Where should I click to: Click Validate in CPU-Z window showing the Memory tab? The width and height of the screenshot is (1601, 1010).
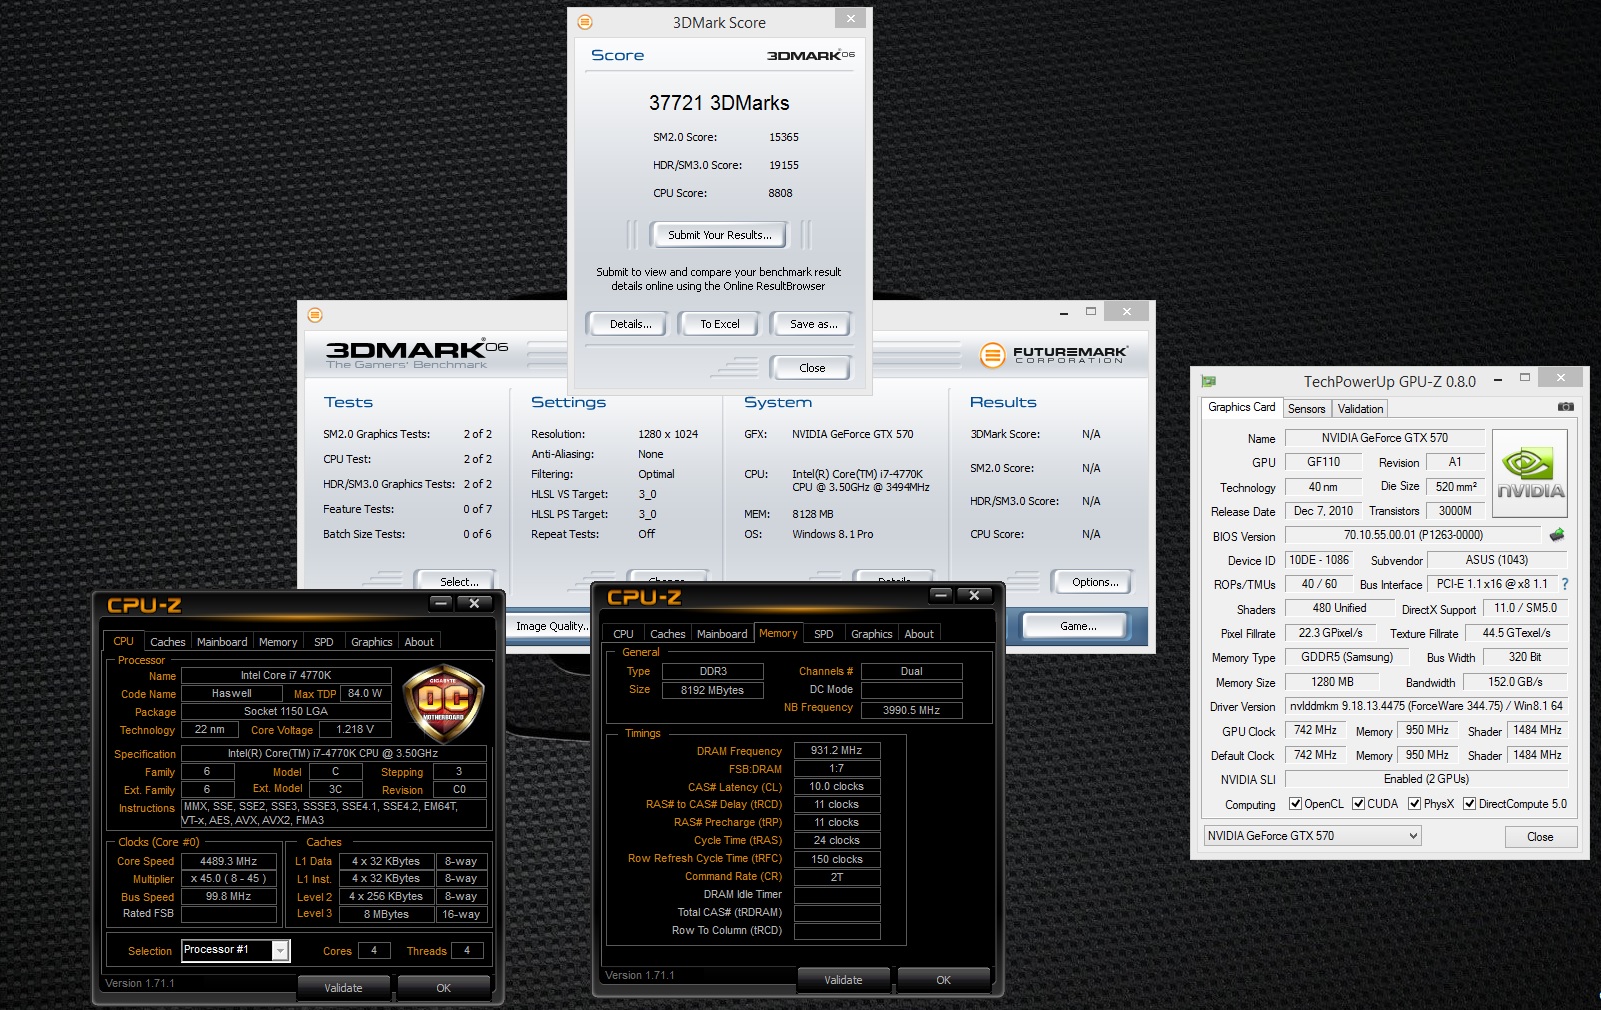click(x=843, y=980)
